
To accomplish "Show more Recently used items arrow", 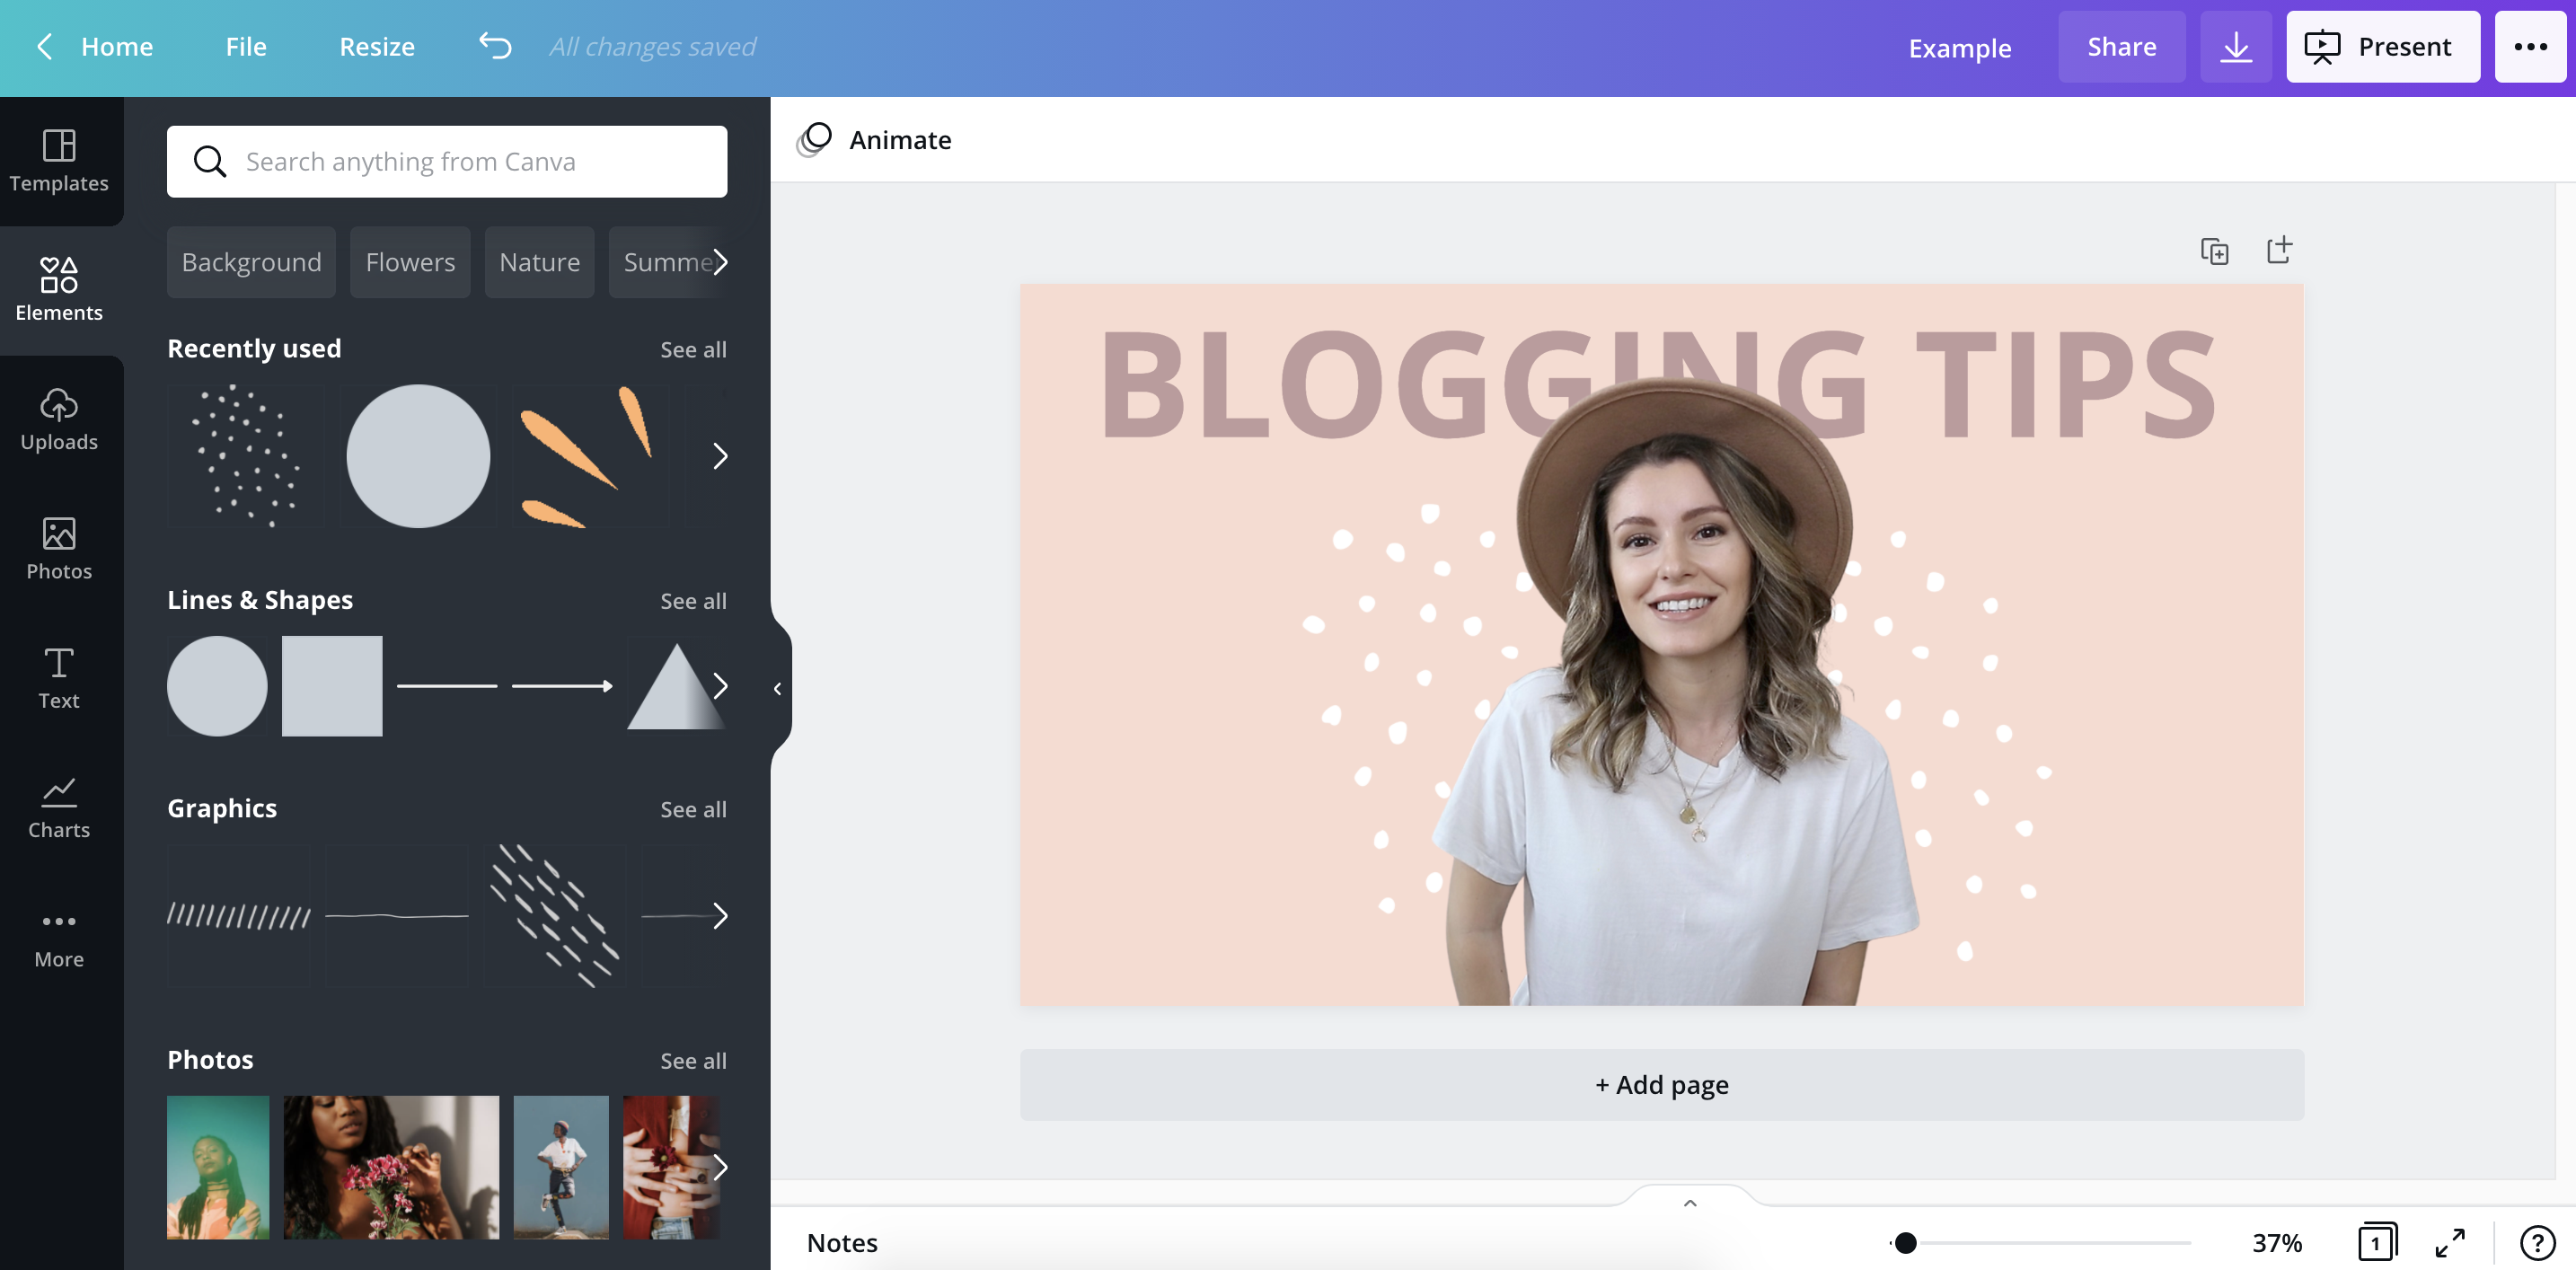I will 720,456.
